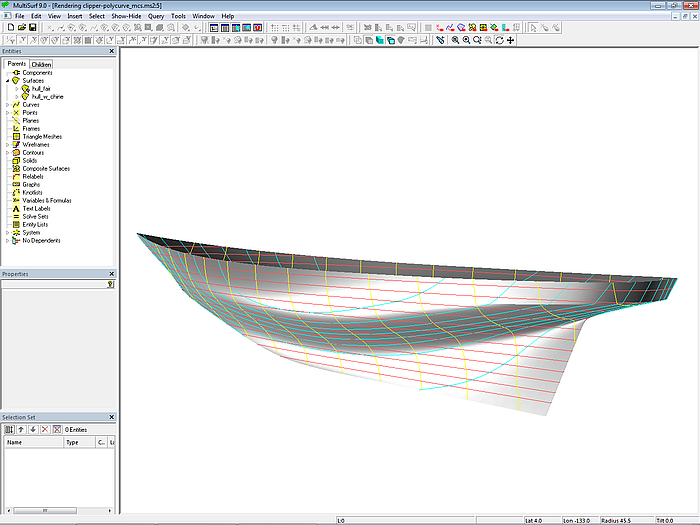The width and height of the screenshot is (700, 525).
Task: Collapse the Surfaces tree node
Action: (7, 81)
